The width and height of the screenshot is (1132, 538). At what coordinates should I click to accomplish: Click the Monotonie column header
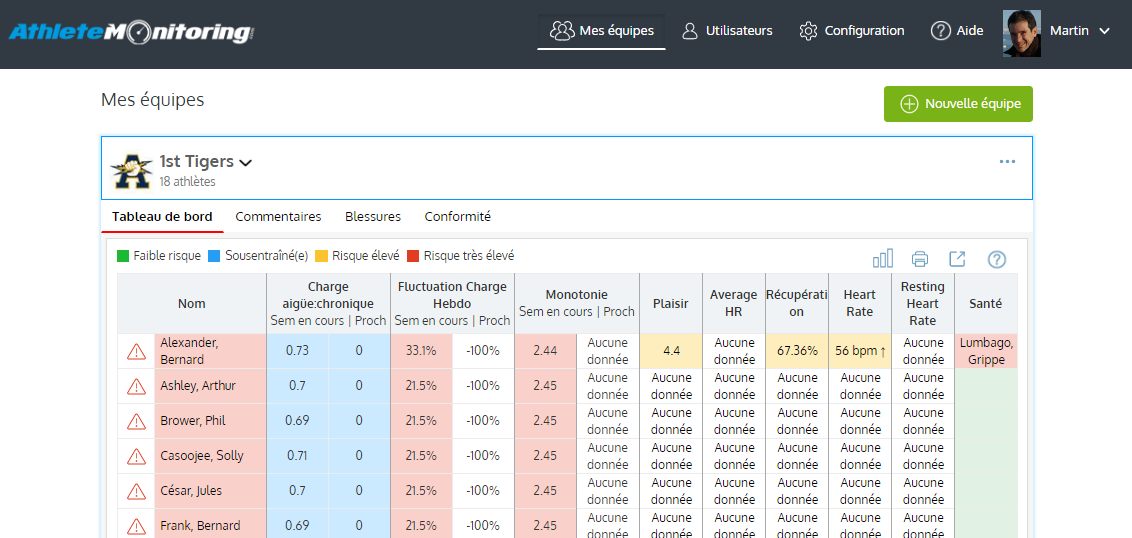tap(577, 303)
